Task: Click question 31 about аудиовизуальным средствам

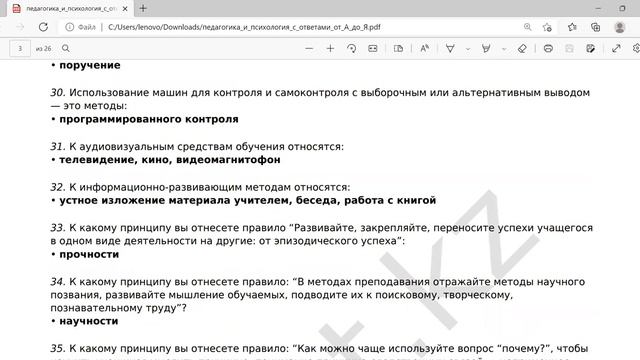Action: point(197,147)
